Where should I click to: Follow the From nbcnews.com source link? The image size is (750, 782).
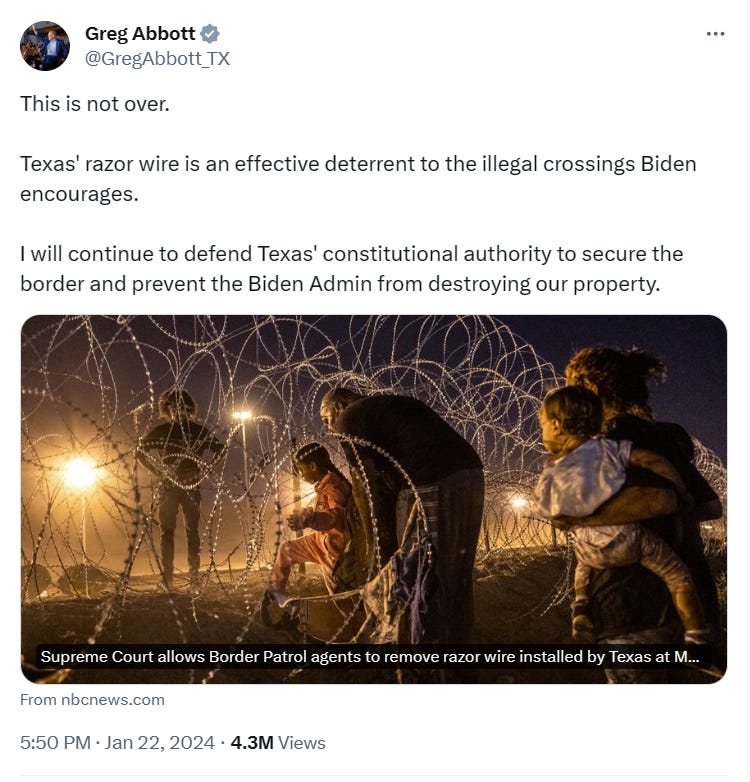pos(92,700)
